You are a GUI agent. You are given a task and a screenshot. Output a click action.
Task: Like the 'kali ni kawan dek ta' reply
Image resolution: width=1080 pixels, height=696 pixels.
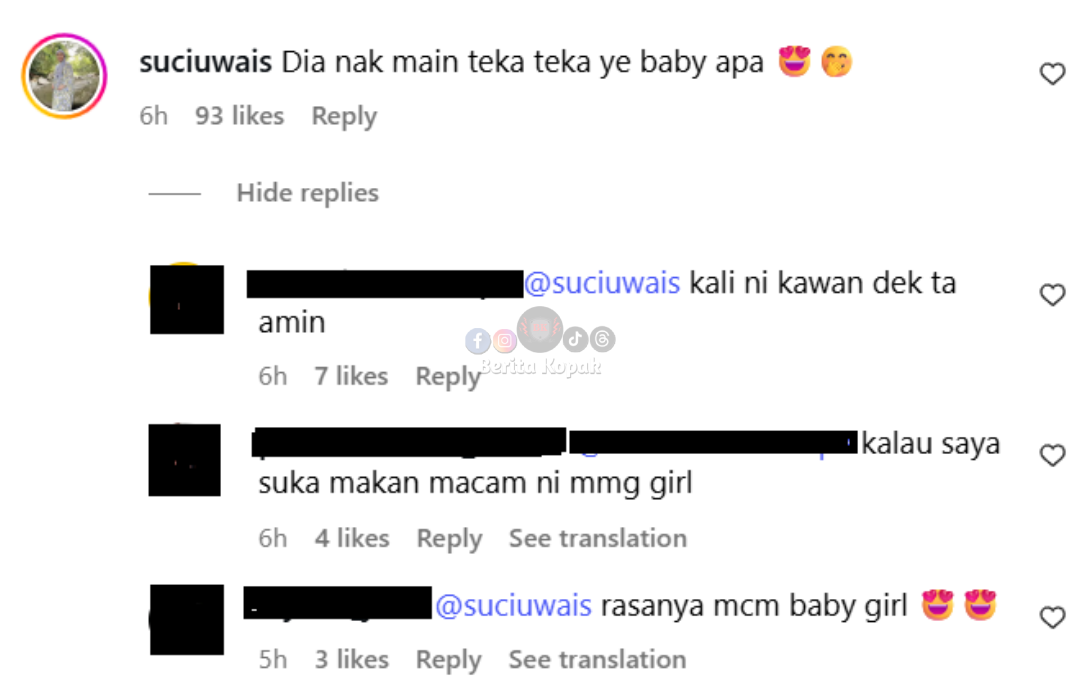pyautogui.click(x=1052, y=295)
